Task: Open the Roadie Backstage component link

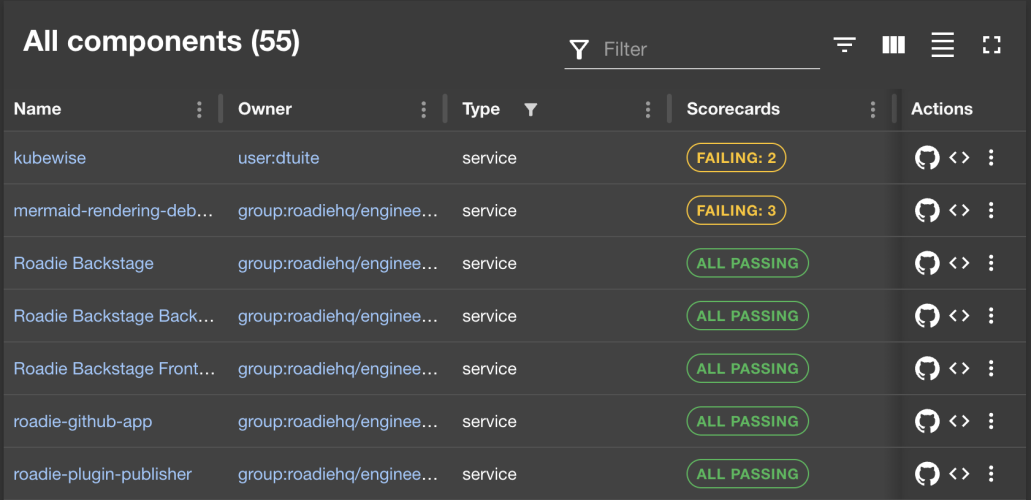Action: 84,263
